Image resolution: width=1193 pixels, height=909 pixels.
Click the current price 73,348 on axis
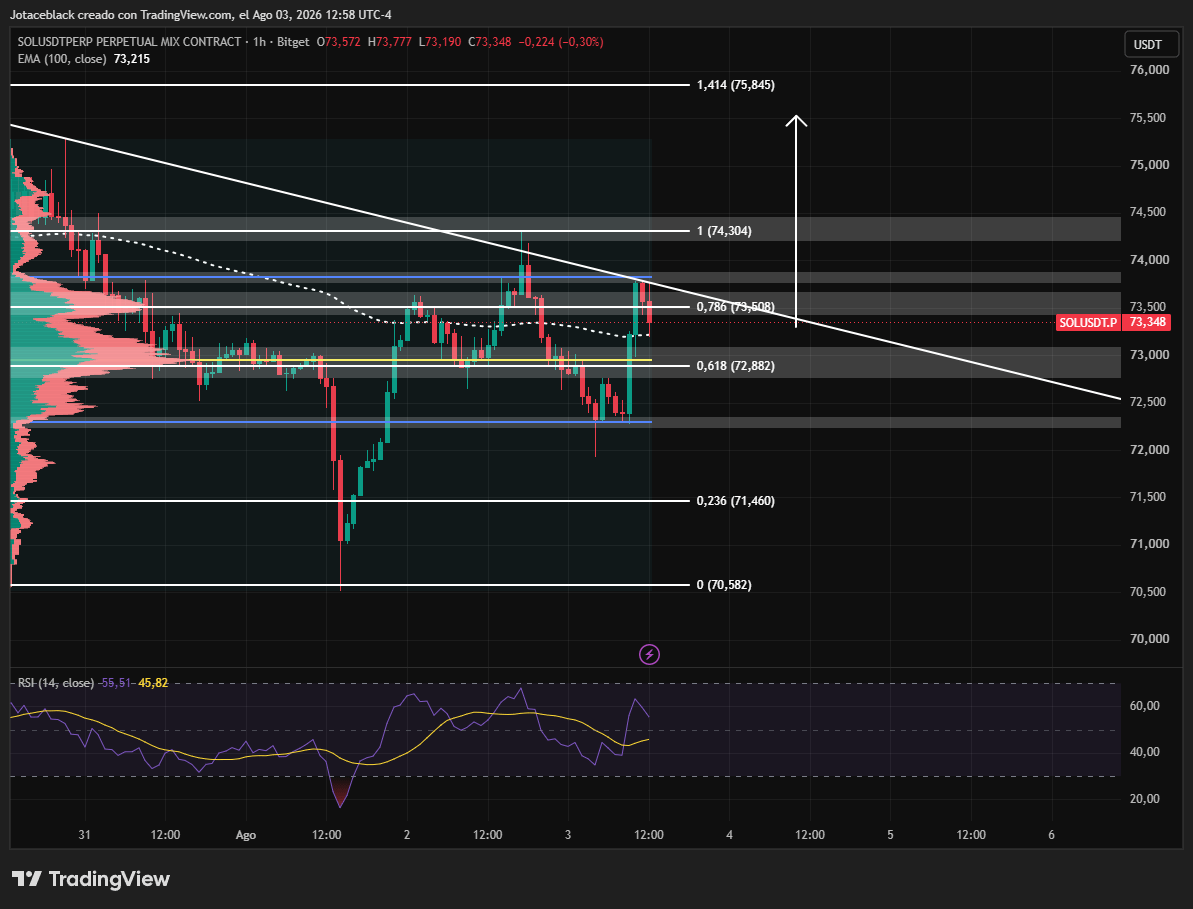pyautogui.click(x=1147, y=323)
